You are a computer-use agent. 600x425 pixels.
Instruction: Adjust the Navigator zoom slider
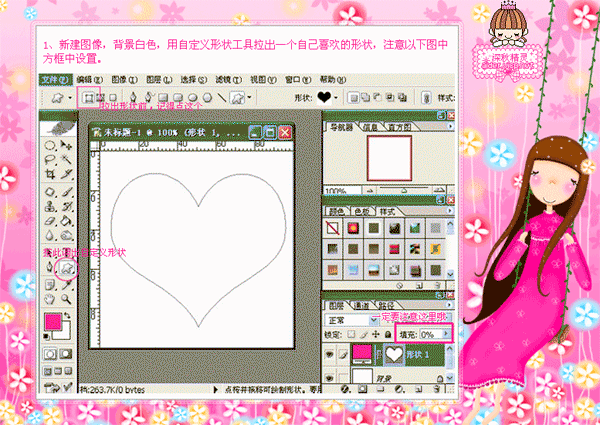tap(404, 190)
